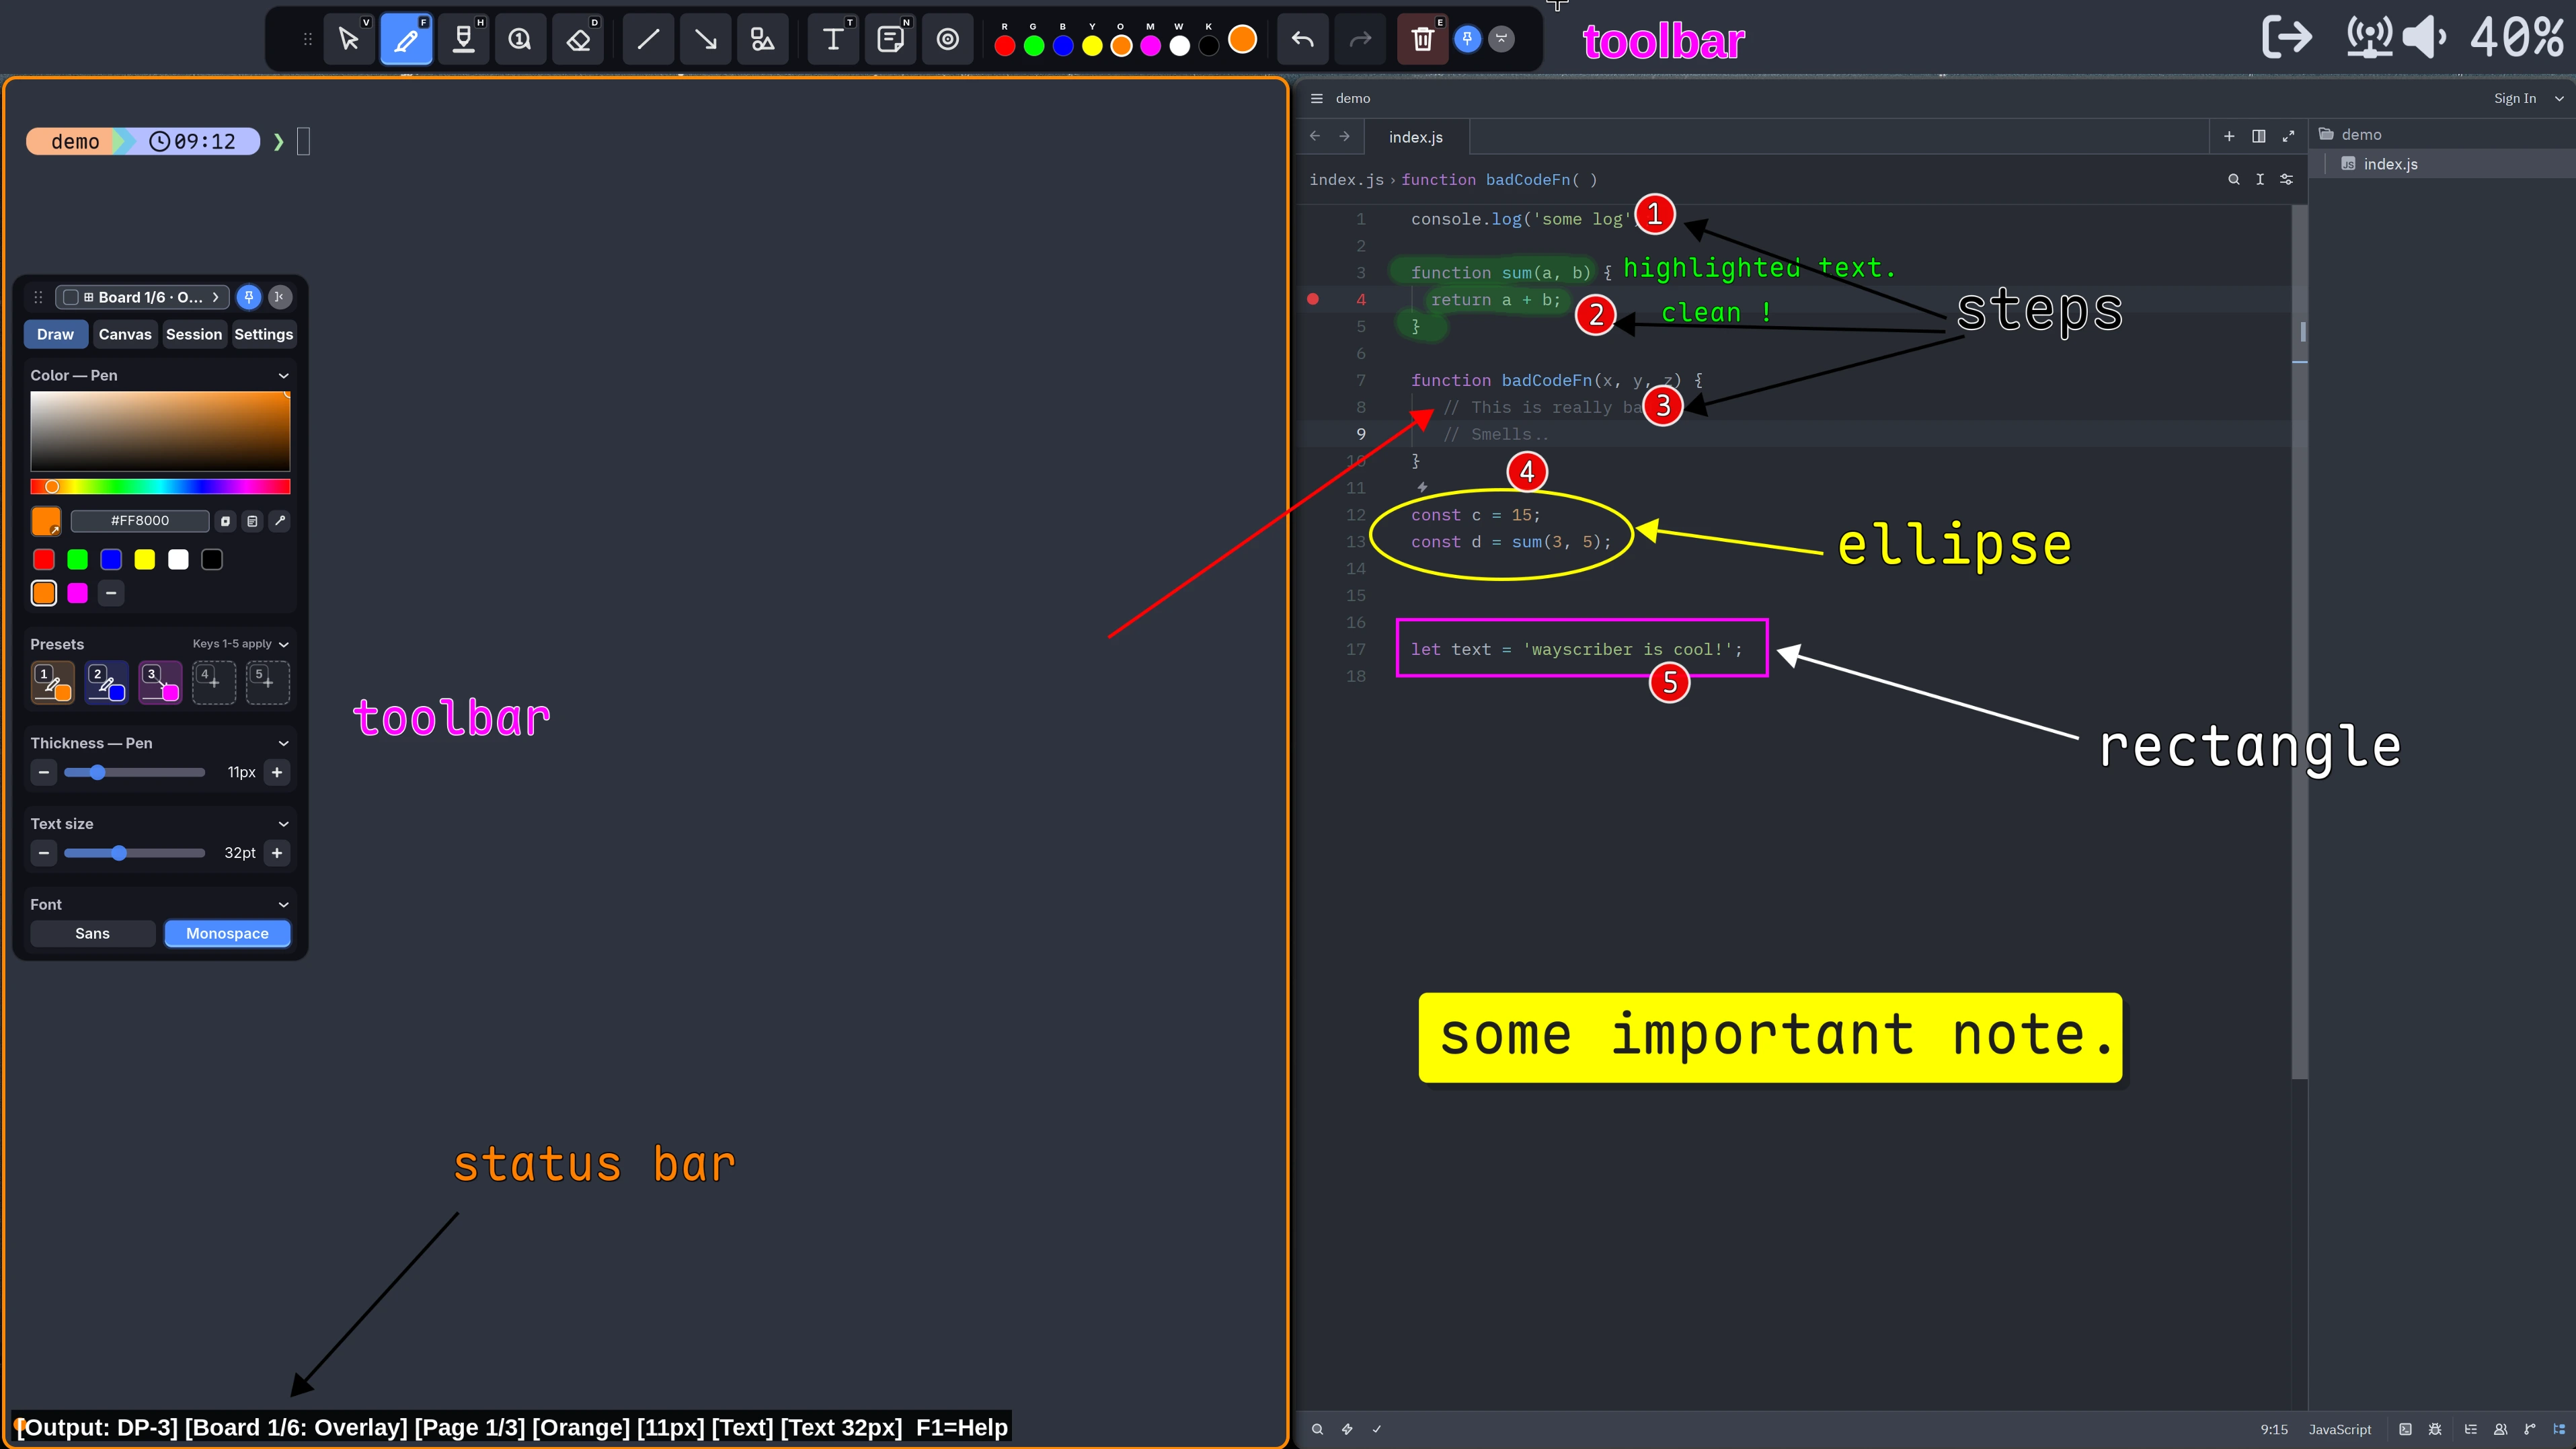The height and width of the screenshot is (1449, 2576).
Task: Select the blue swatch in side panel
Action: pyautogui.click(x=111, y=560)
